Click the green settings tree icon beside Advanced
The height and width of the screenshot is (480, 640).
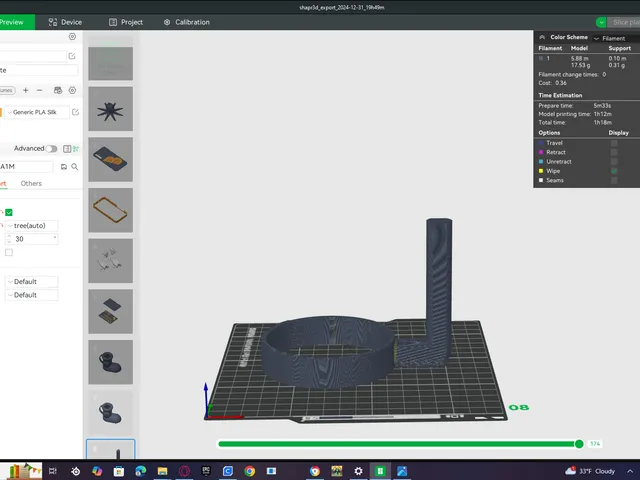pos(76,149)
